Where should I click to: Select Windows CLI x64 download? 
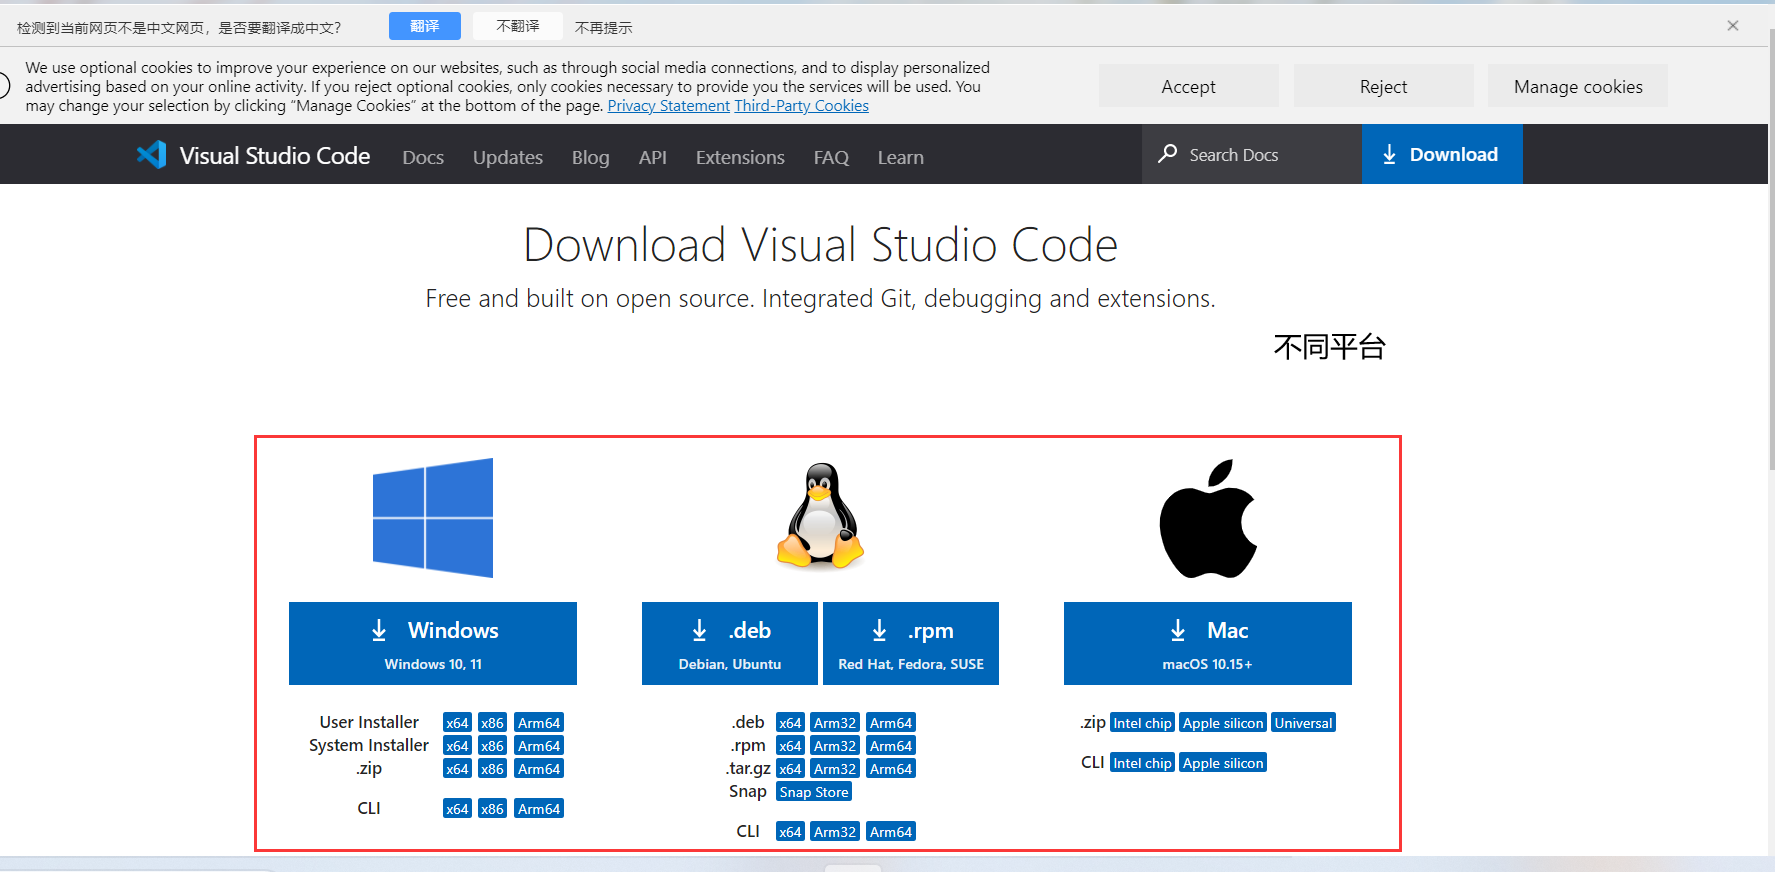coord(457,808)
